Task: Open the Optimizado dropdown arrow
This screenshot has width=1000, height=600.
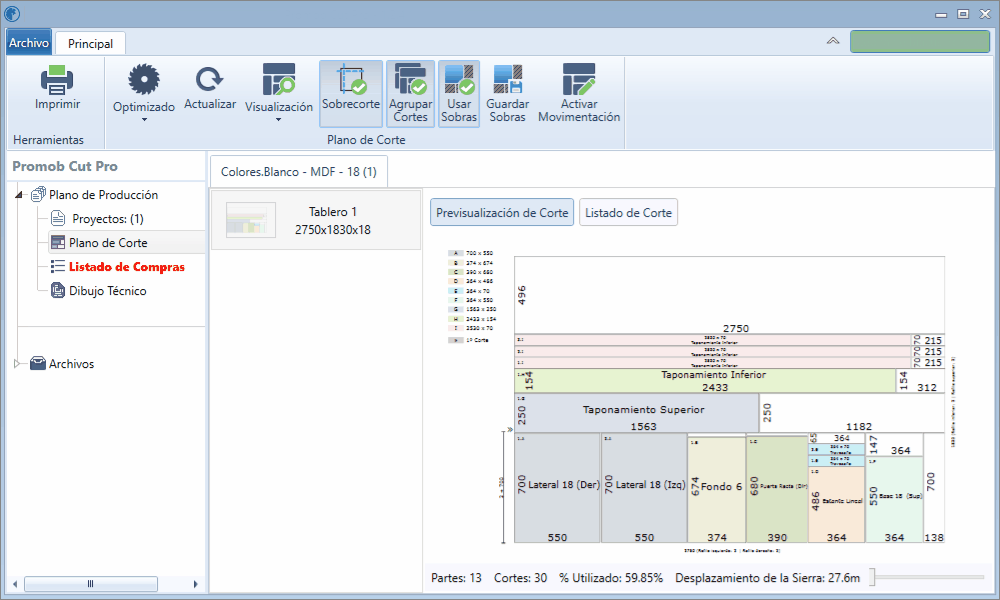Action: click(144, 119)
